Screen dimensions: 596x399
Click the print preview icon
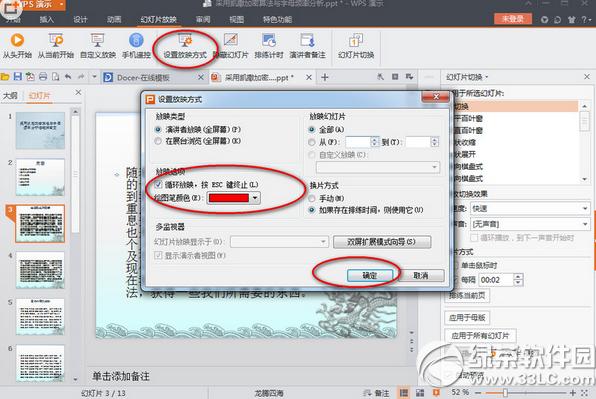point(55,77)
